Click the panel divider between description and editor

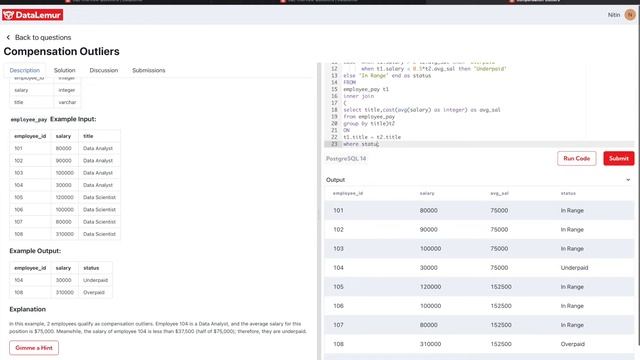(x=319, y=211)
